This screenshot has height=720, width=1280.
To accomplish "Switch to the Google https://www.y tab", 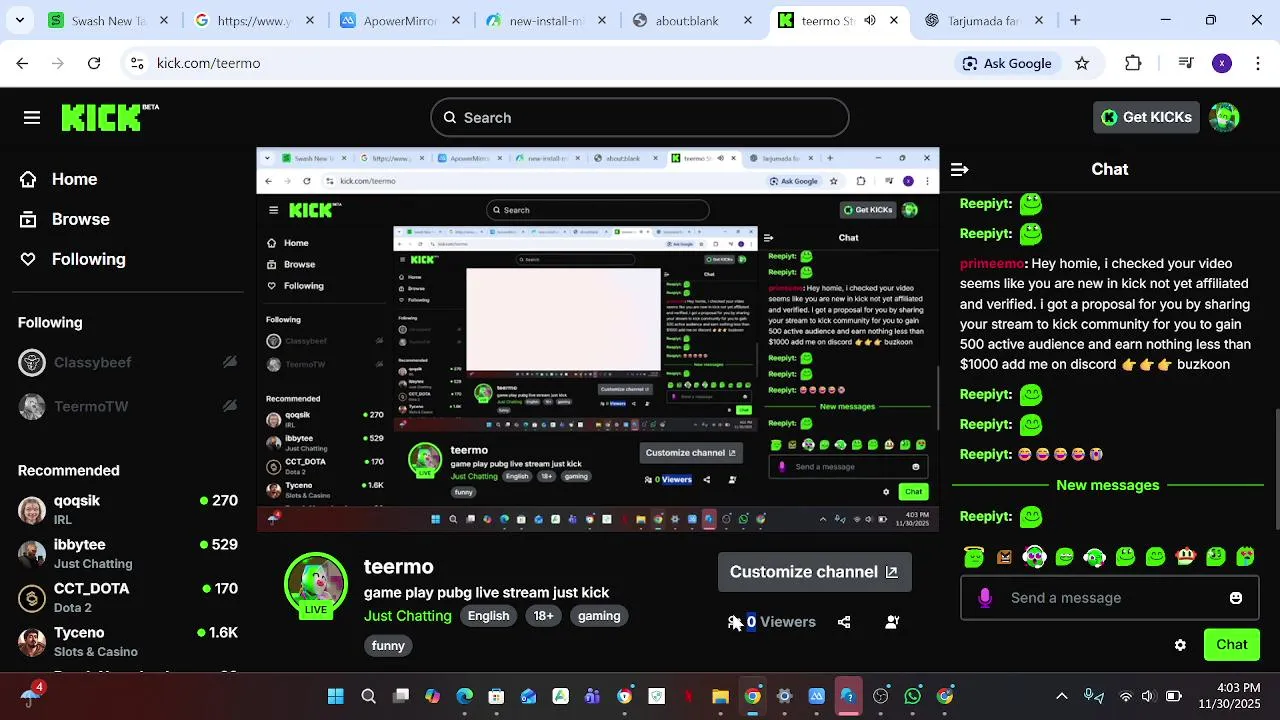I will click(x=255, y=20).
